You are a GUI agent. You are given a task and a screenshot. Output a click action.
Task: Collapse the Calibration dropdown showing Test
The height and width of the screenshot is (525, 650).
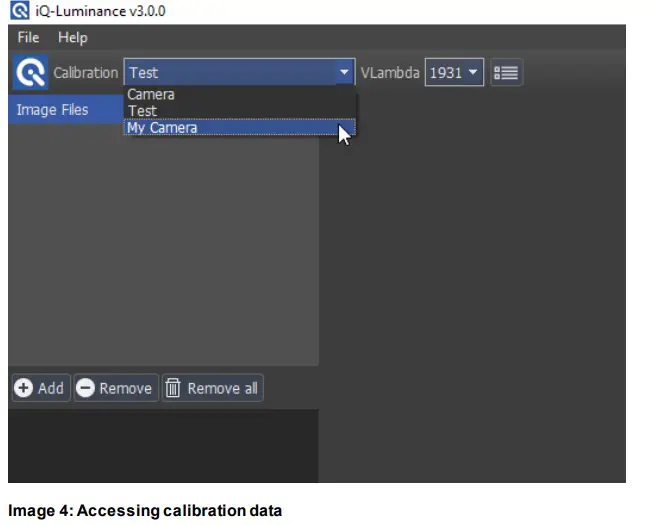click(239, 73)
